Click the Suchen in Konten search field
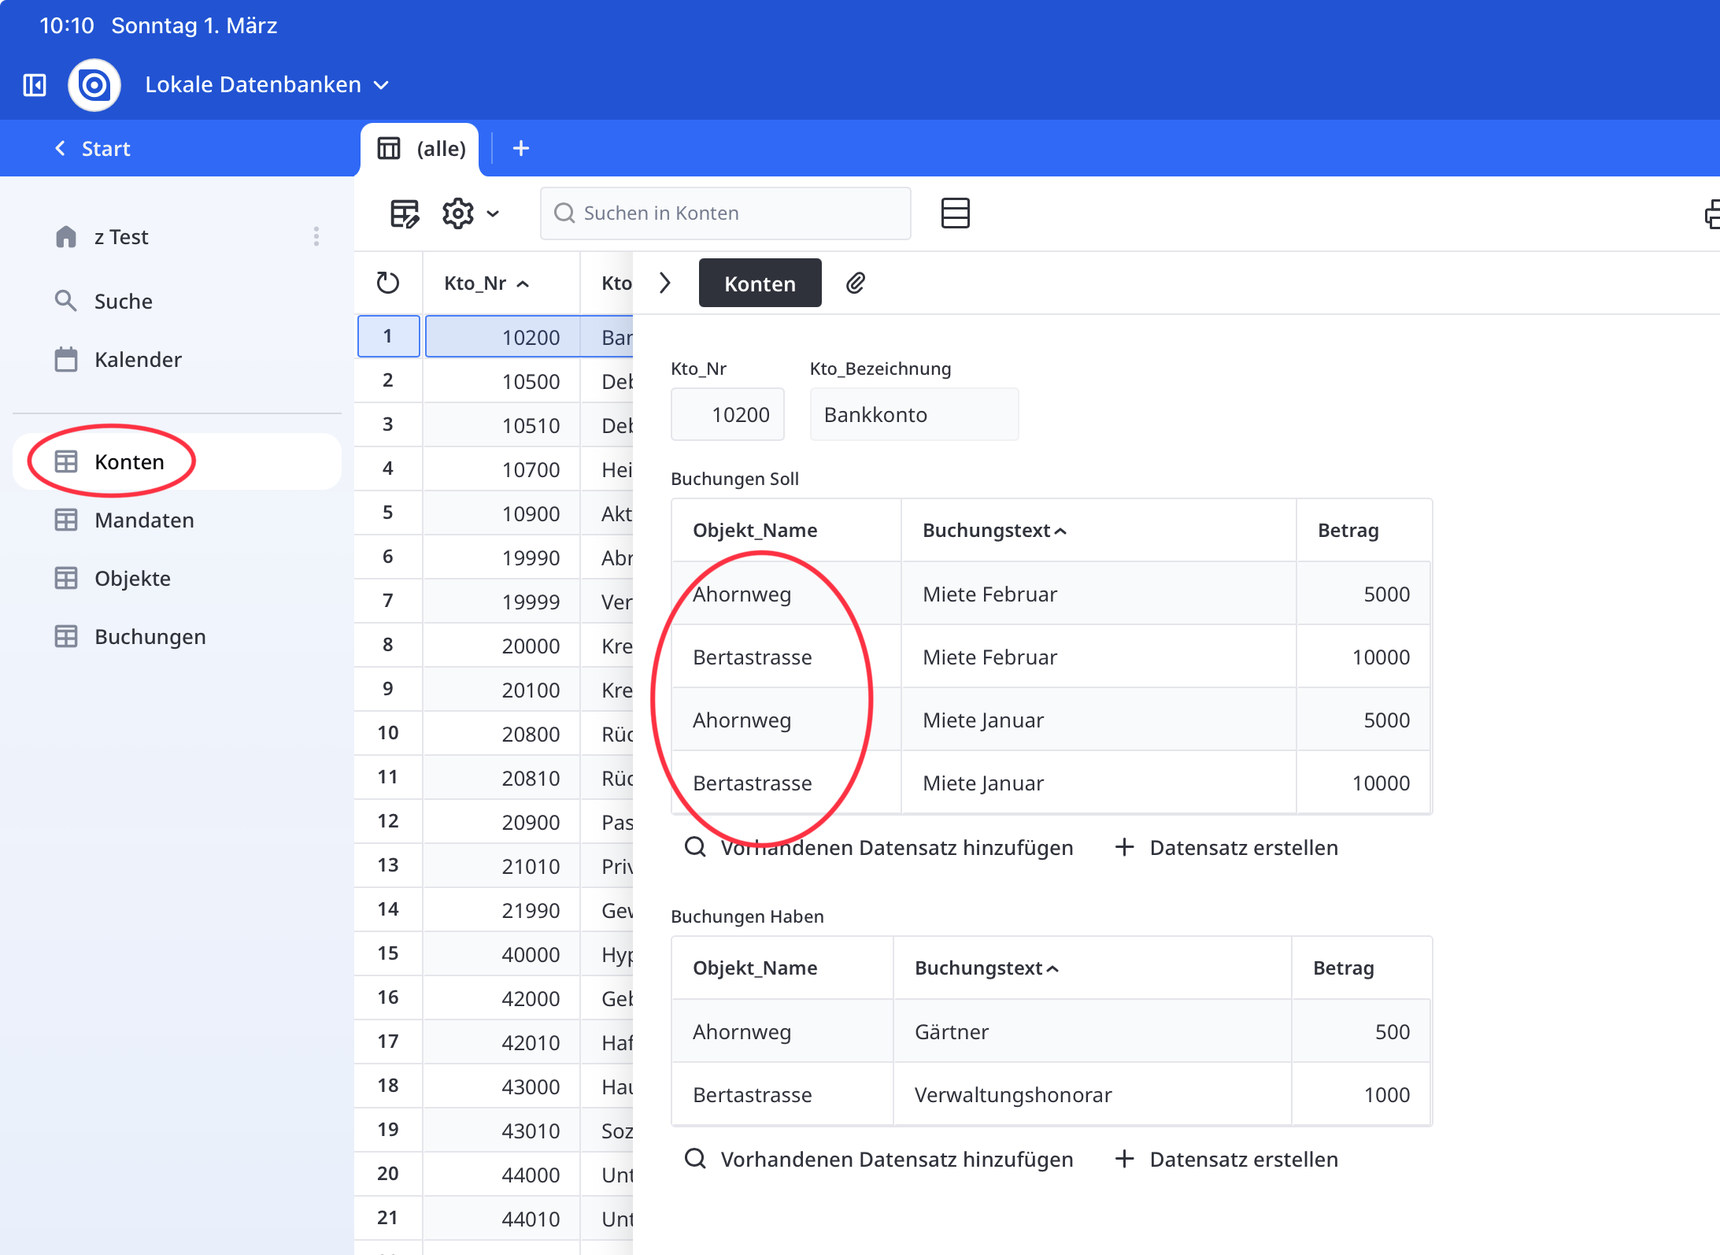 point(725,213)
